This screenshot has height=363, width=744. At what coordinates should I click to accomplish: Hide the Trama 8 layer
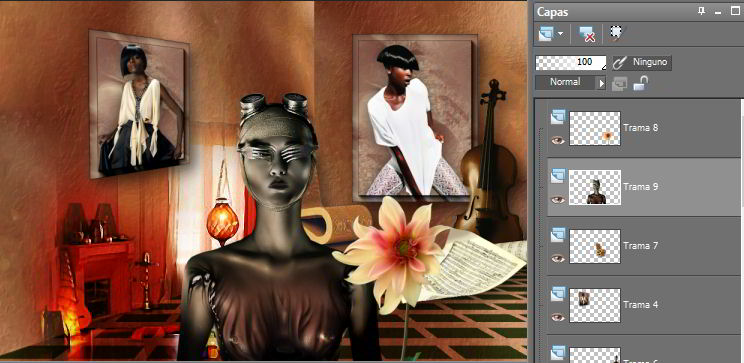(x=558, y=140)
